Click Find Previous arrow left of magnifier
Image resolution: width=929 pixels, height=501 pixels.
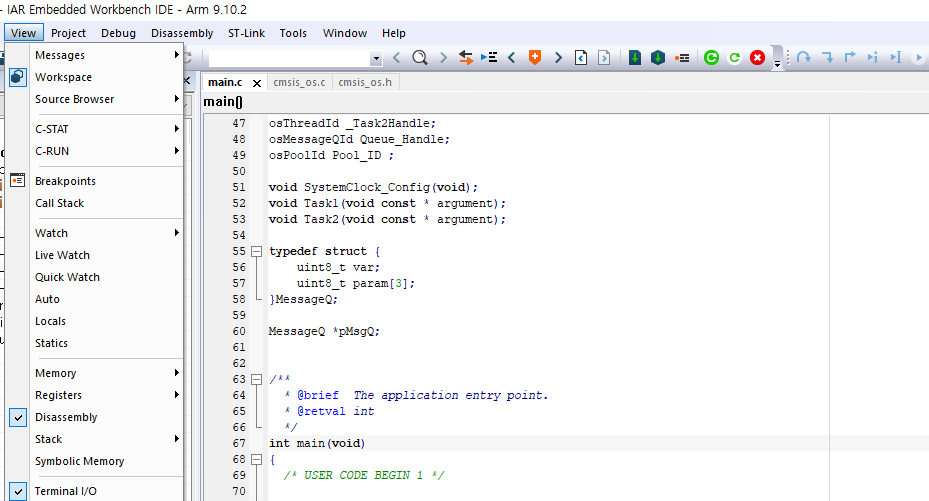(x=397, y=57)
